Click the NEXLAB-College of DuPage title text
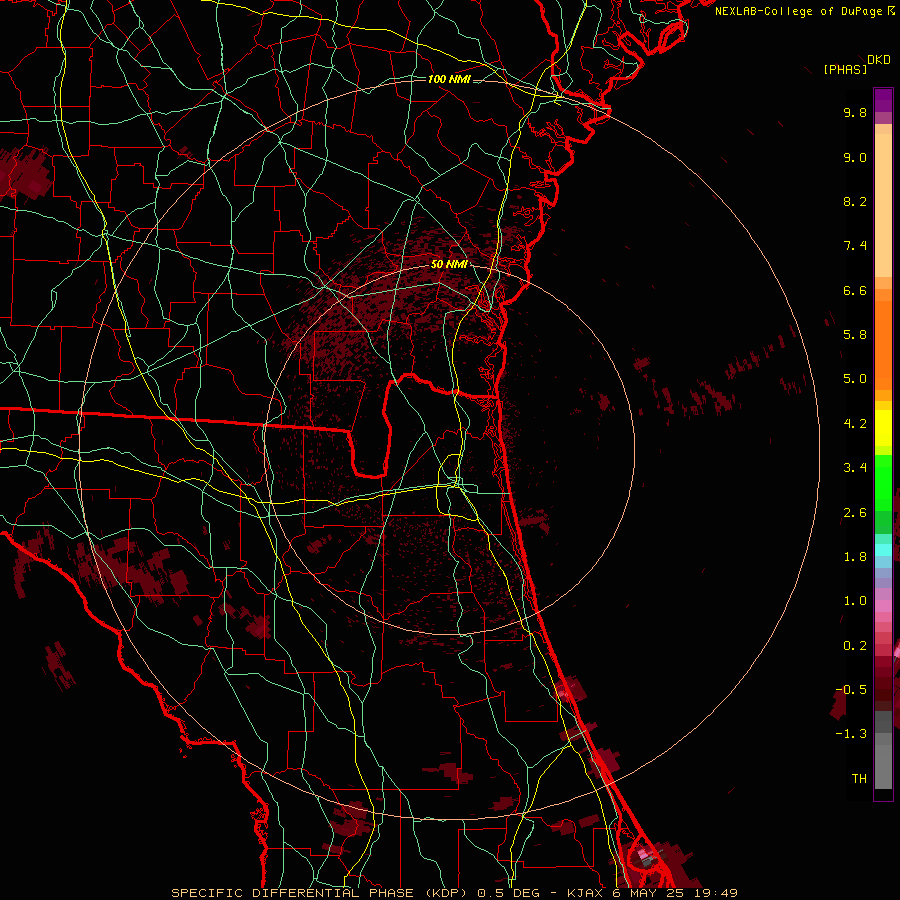 [x=800, y=11]
